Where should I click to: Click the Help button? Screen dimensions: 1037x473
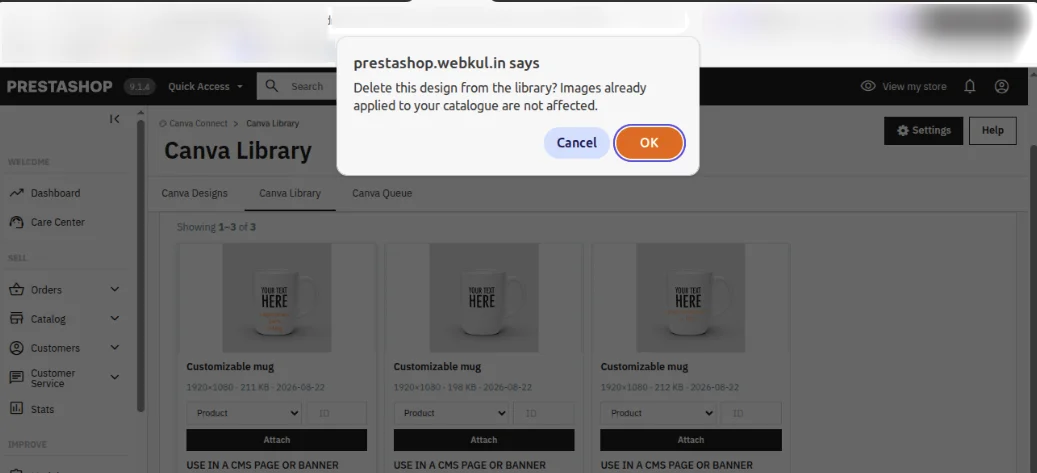pos(993,130)
